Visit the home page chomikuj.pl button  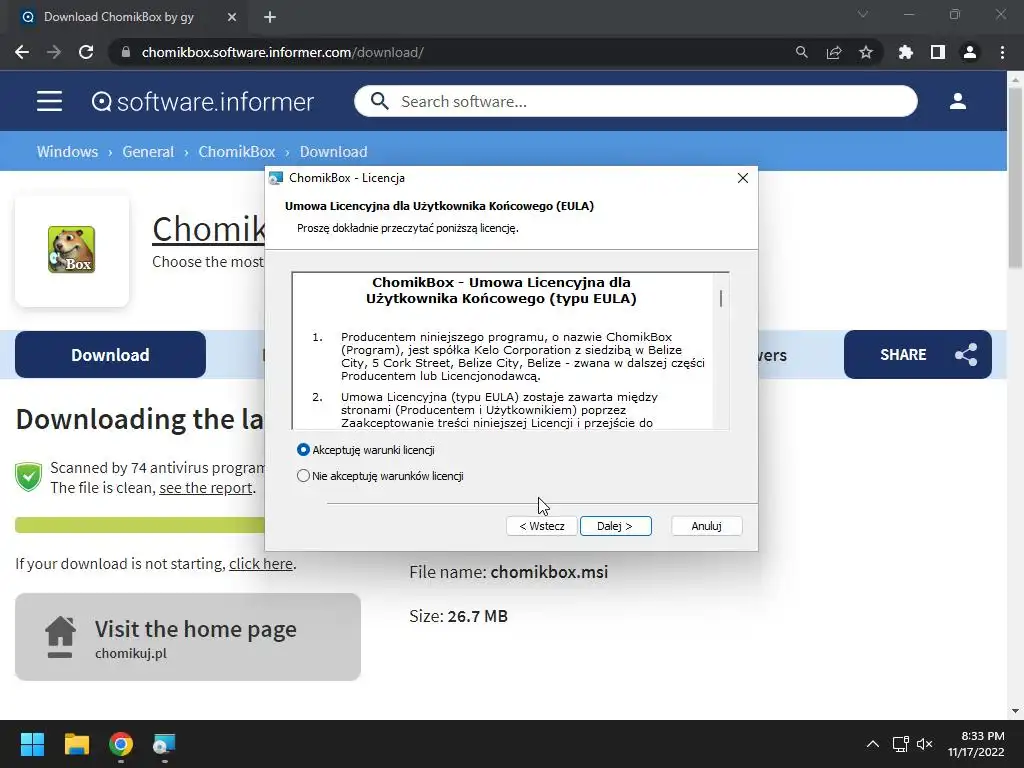(x=188, y=637)
